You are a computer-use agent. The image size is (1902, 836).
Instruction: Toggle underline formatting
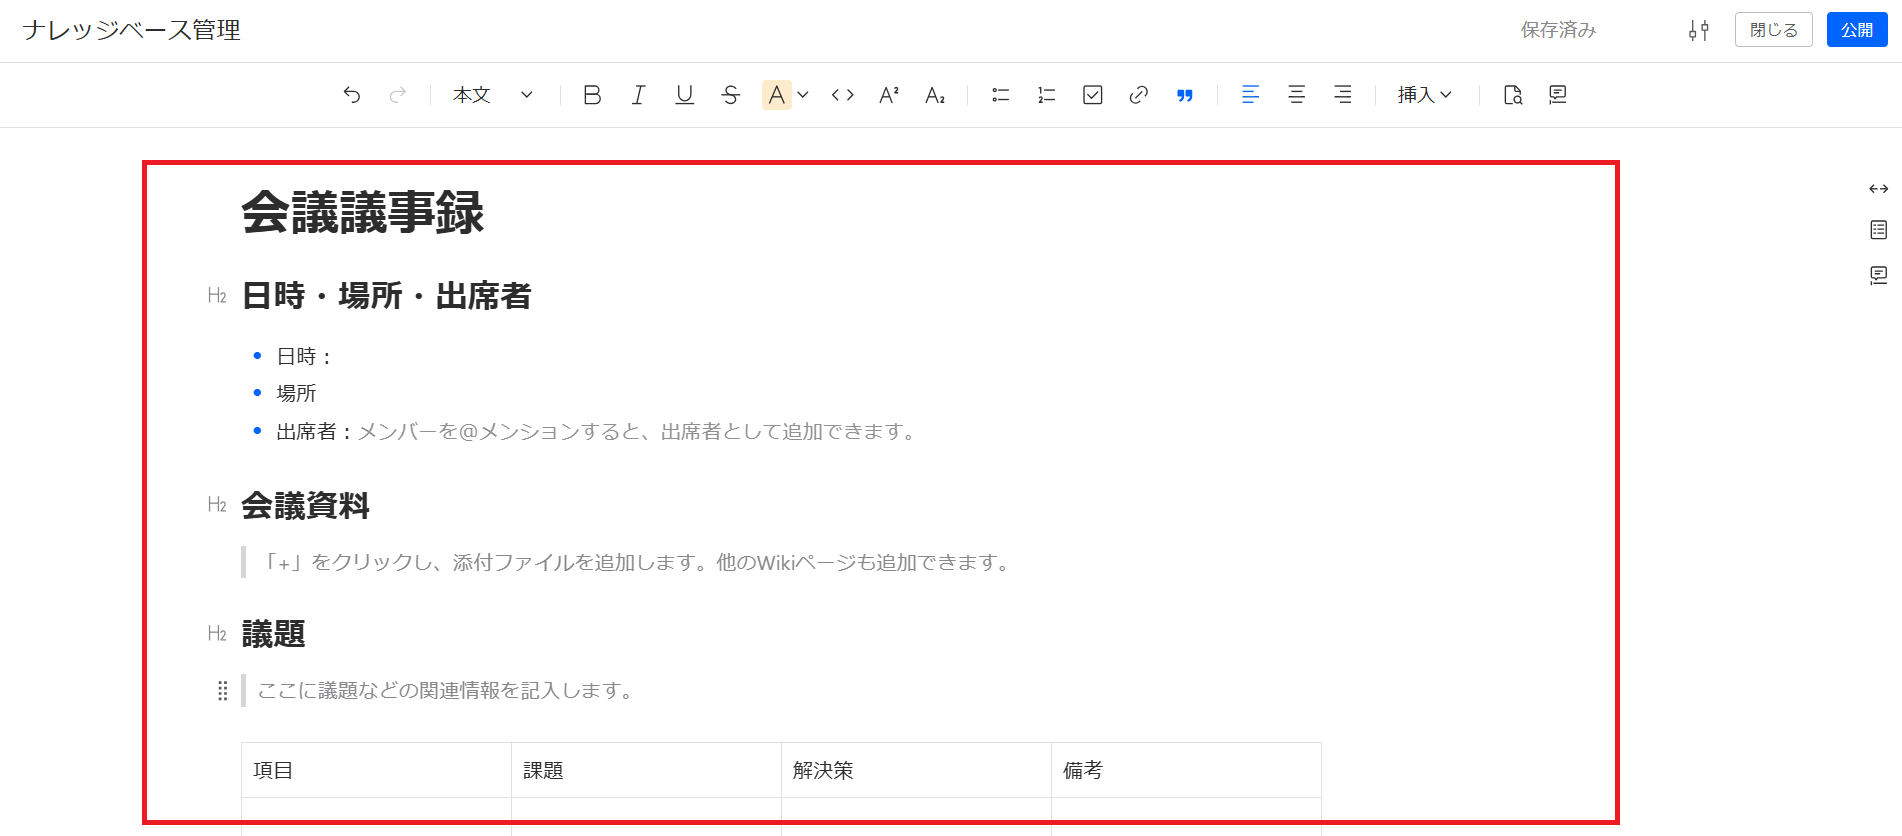685,95
